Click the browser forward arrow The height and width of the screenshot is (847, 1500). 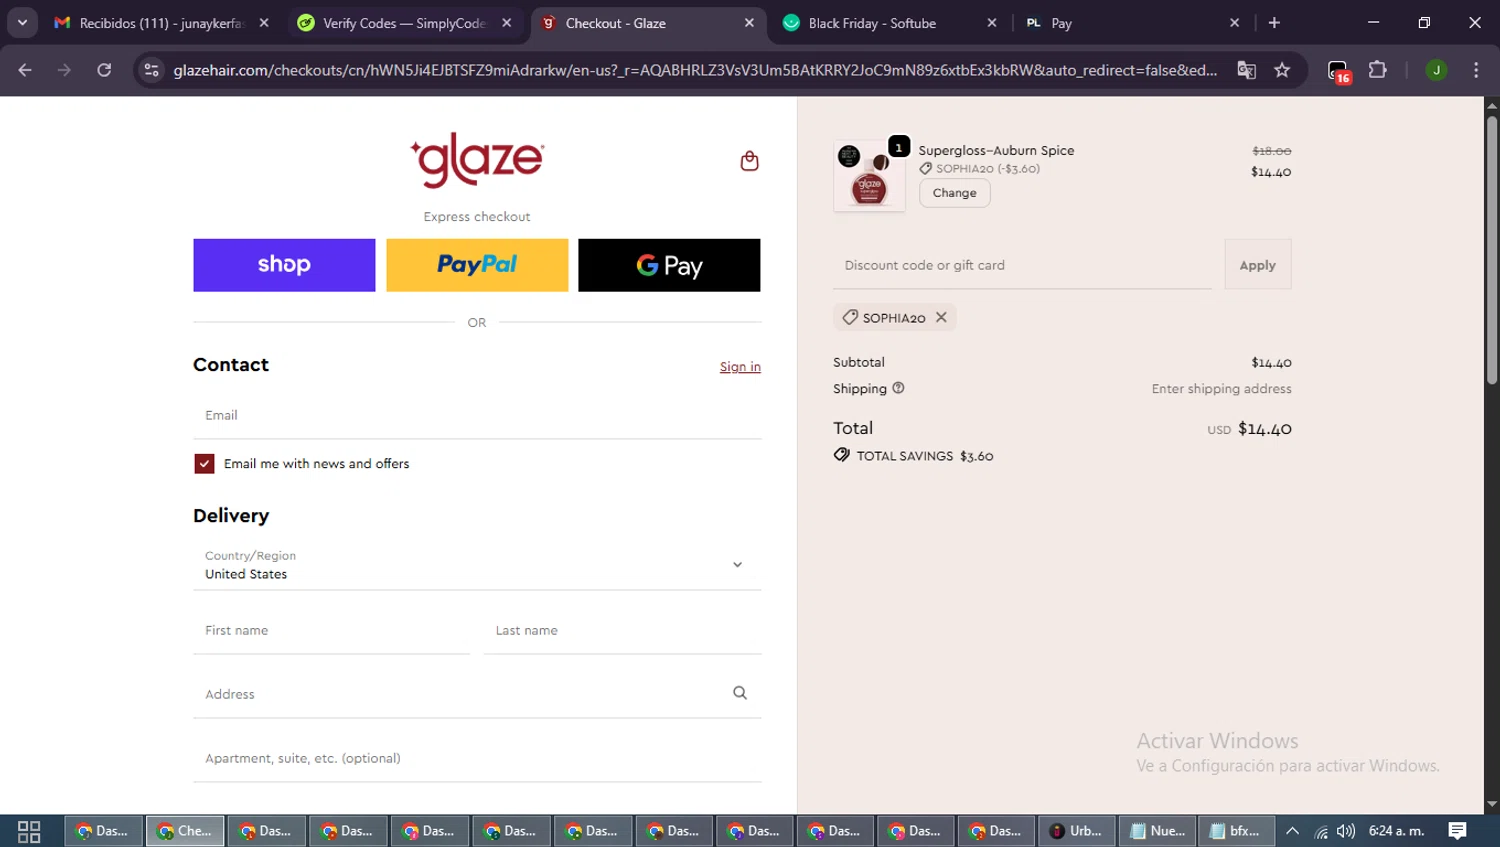click(x=64, y=70)
